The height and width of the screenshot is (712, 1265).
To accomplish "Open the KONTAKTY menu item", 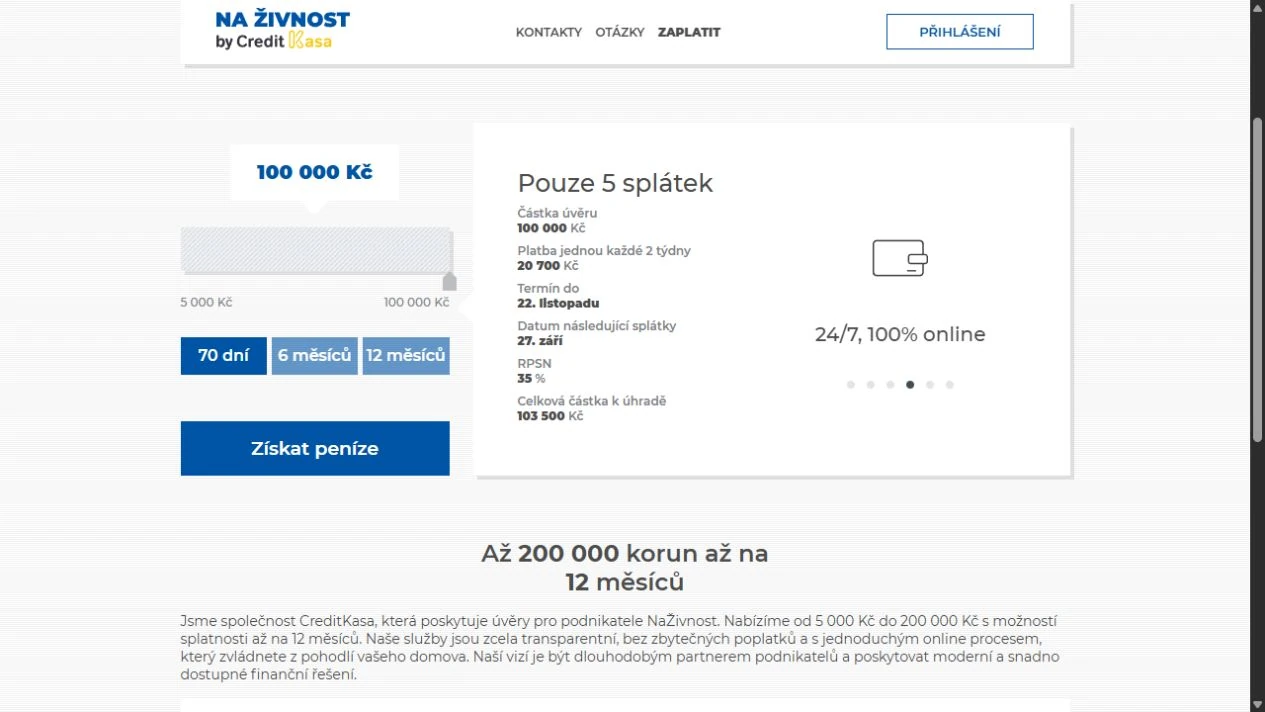I will coord(549,32).
